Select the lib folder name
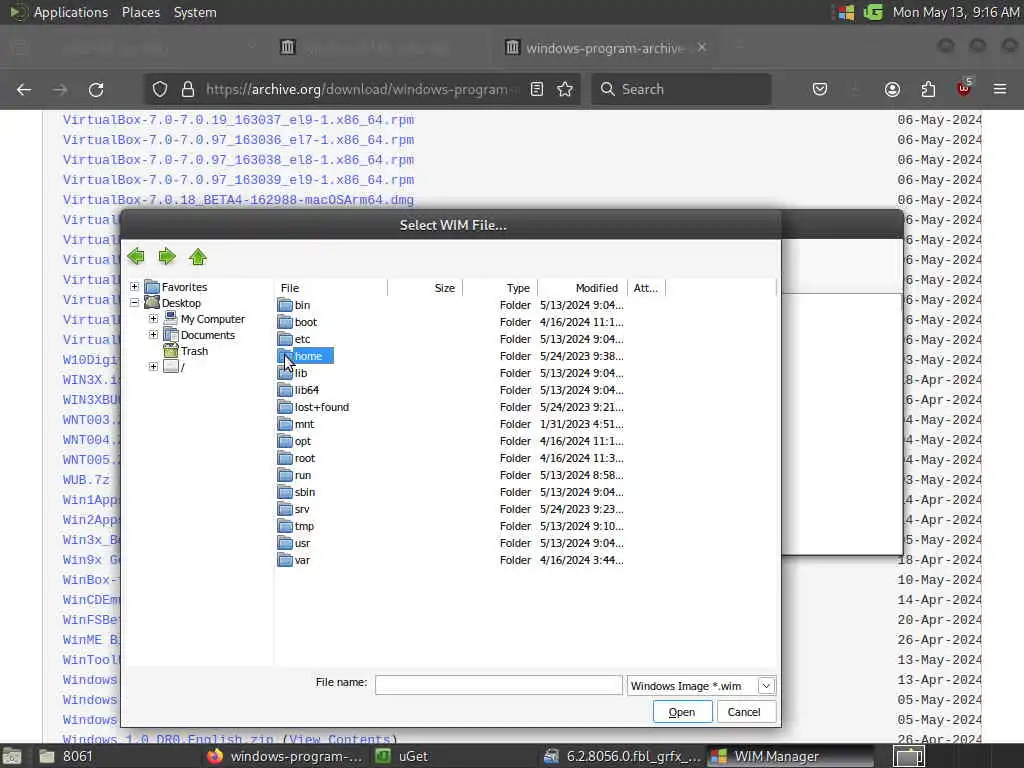 tap(300, 373)
